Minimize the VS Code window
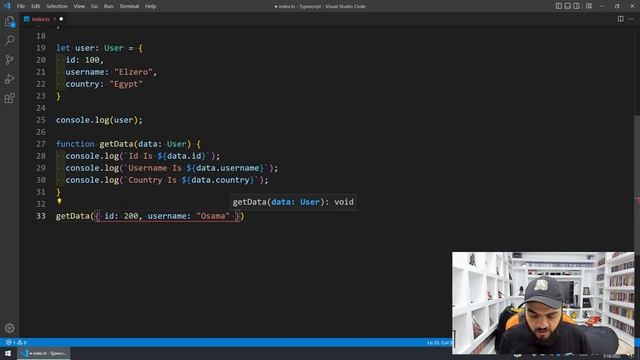The image size is (640, 360). [602, 6]
